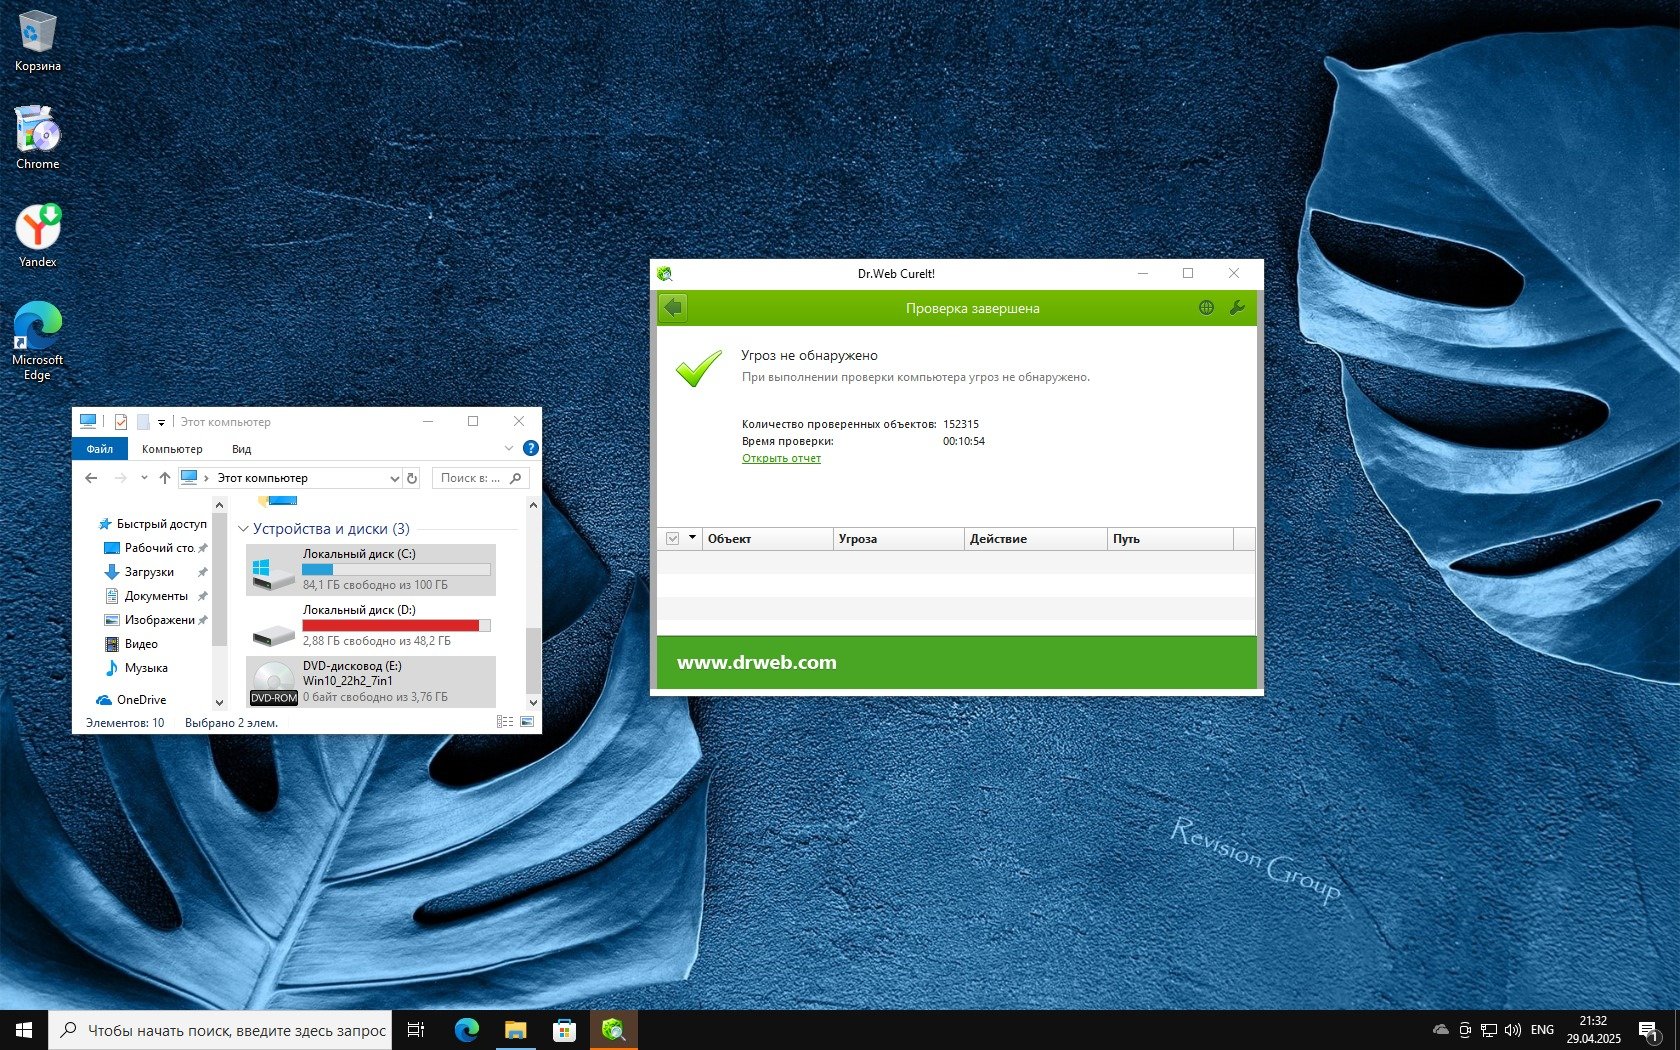Click the refresh icon in Explorer address bar
Screen dimensions: 1680x1050
(412, 478)
